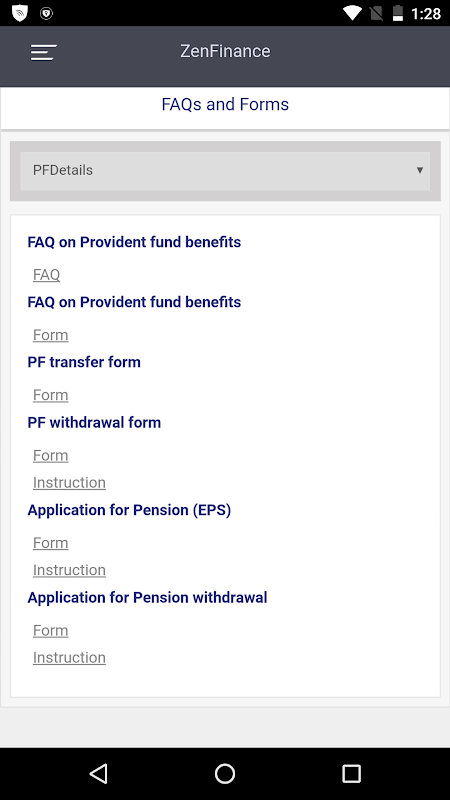Viewport: 450px width, 800px height.
Task: Open Form link under second Provident fund benefits
Action: tap(51, 335)
